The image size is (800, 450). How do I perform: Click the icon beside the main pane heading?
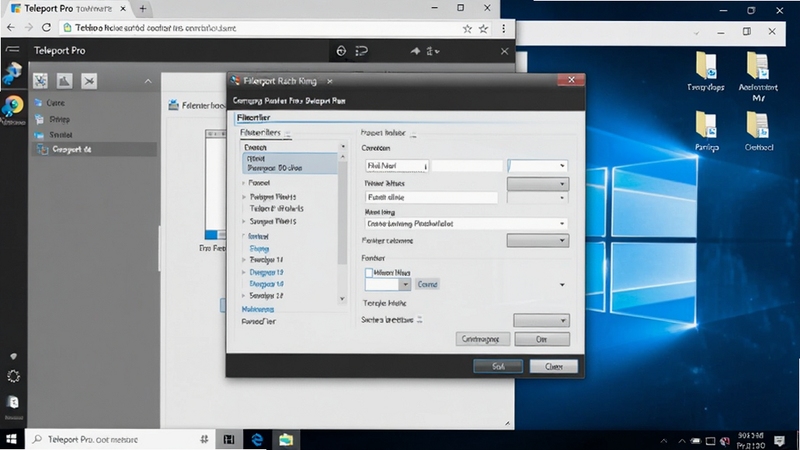pos(173,105)
